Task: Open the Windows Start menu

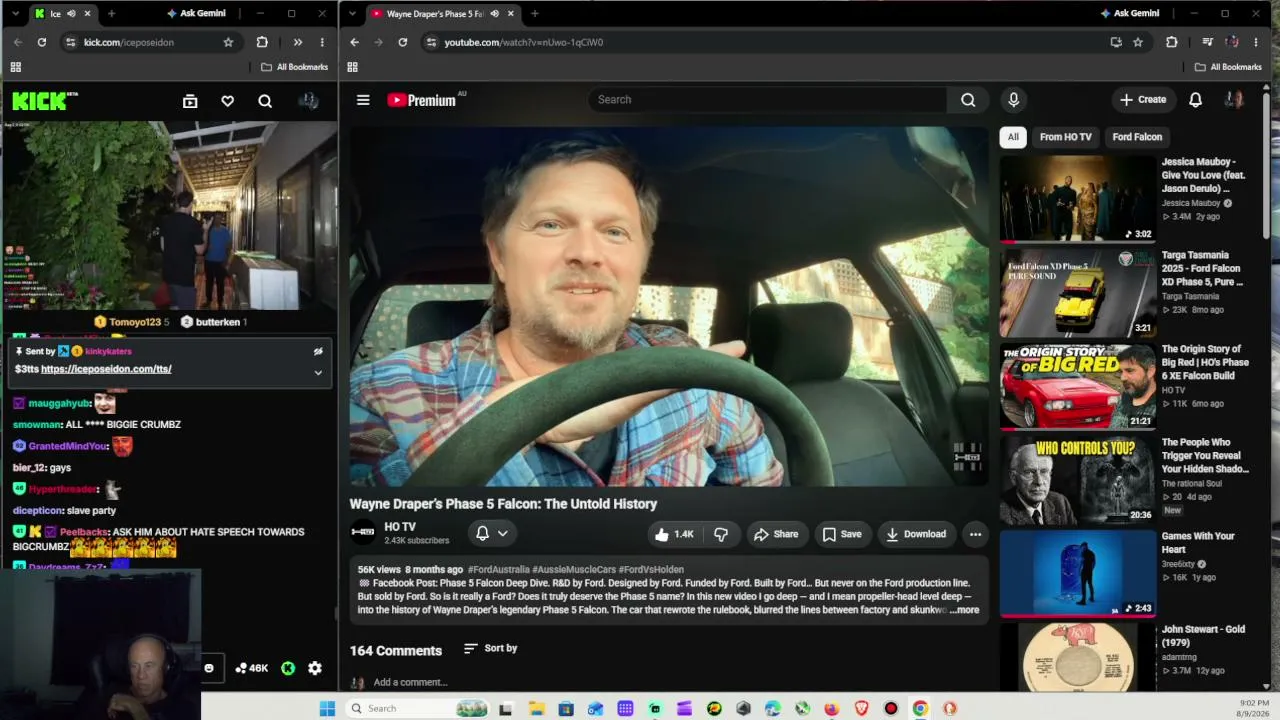Action: 327,709
